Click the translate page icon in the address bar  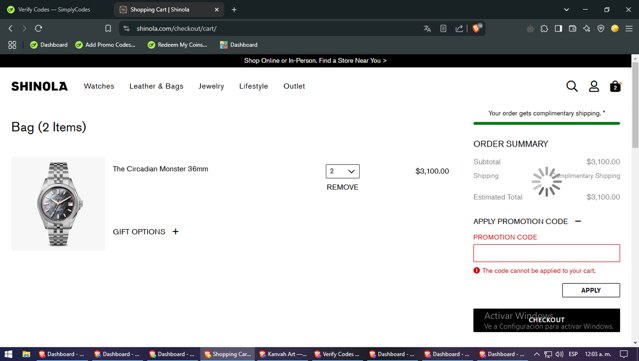[427, 29]
